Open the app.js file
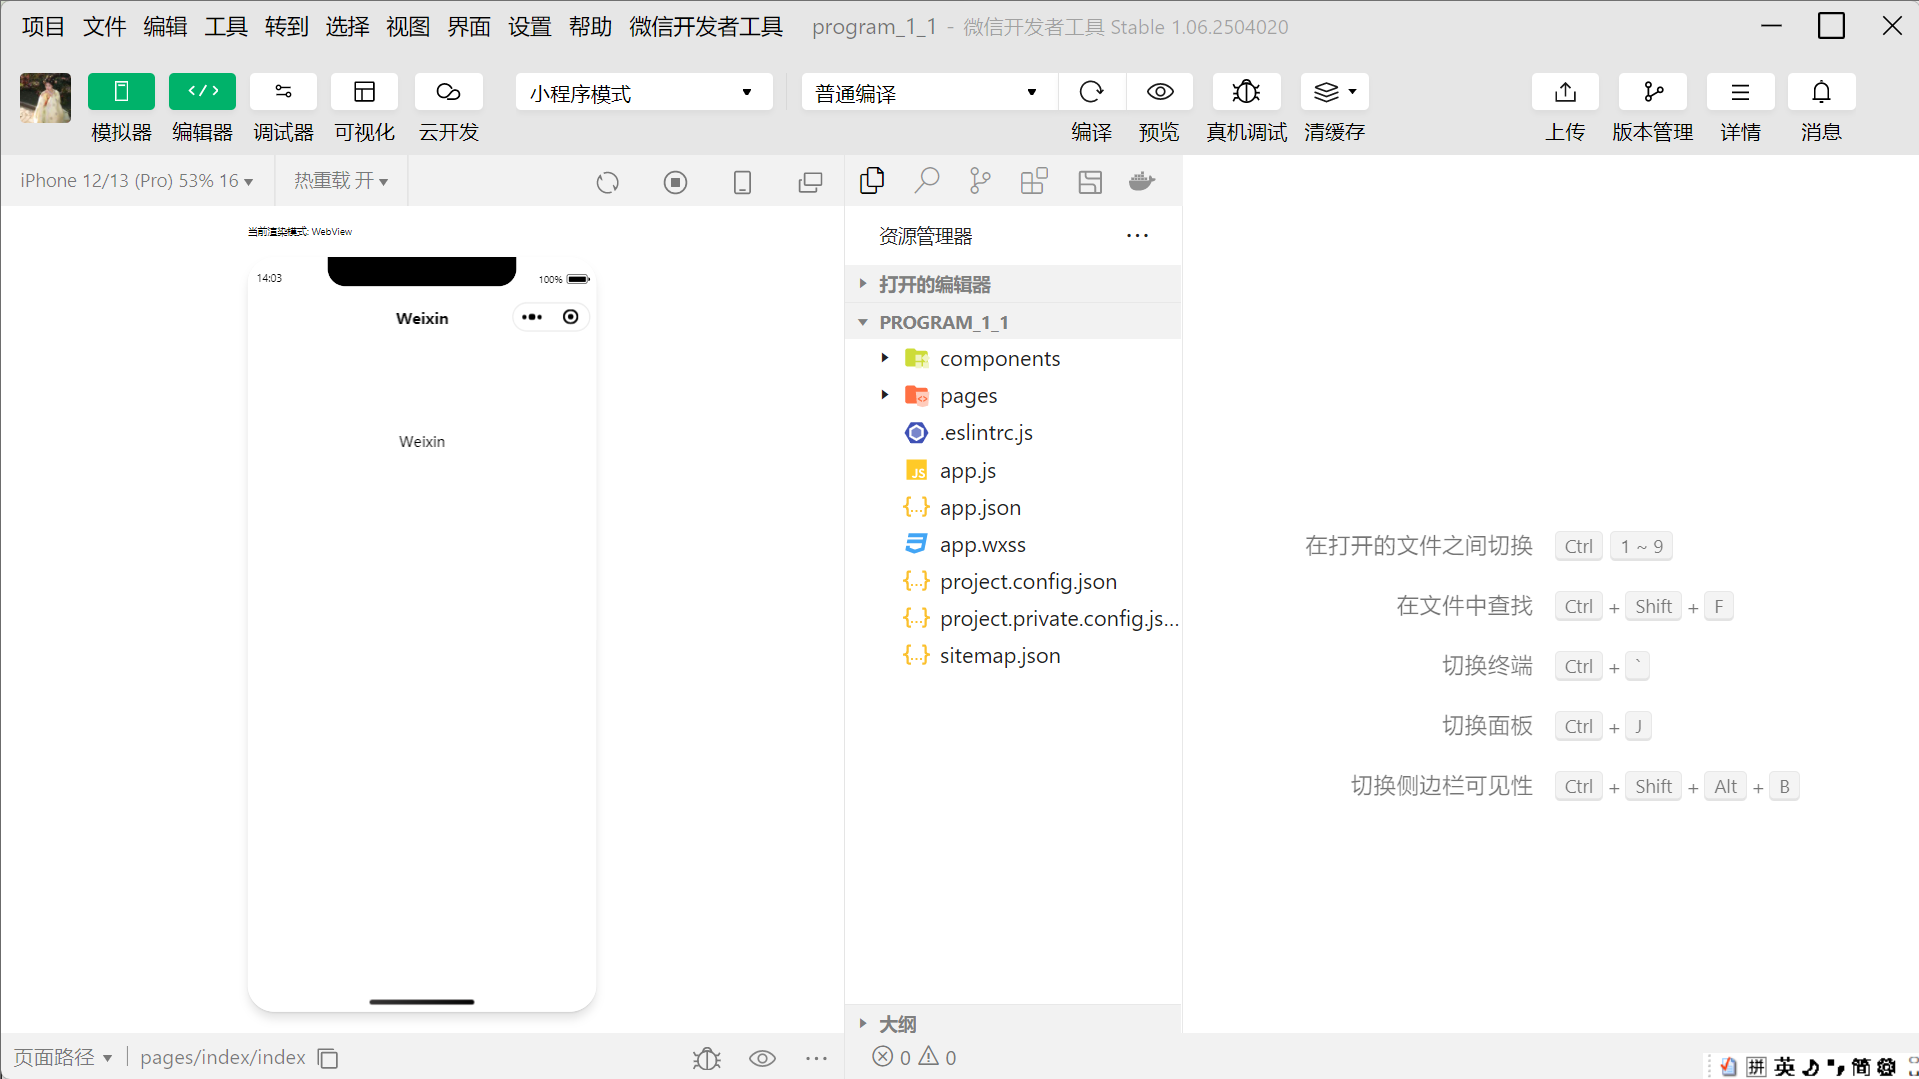The width and height of the screenshot is (1919, 1079). point(1013,470)
